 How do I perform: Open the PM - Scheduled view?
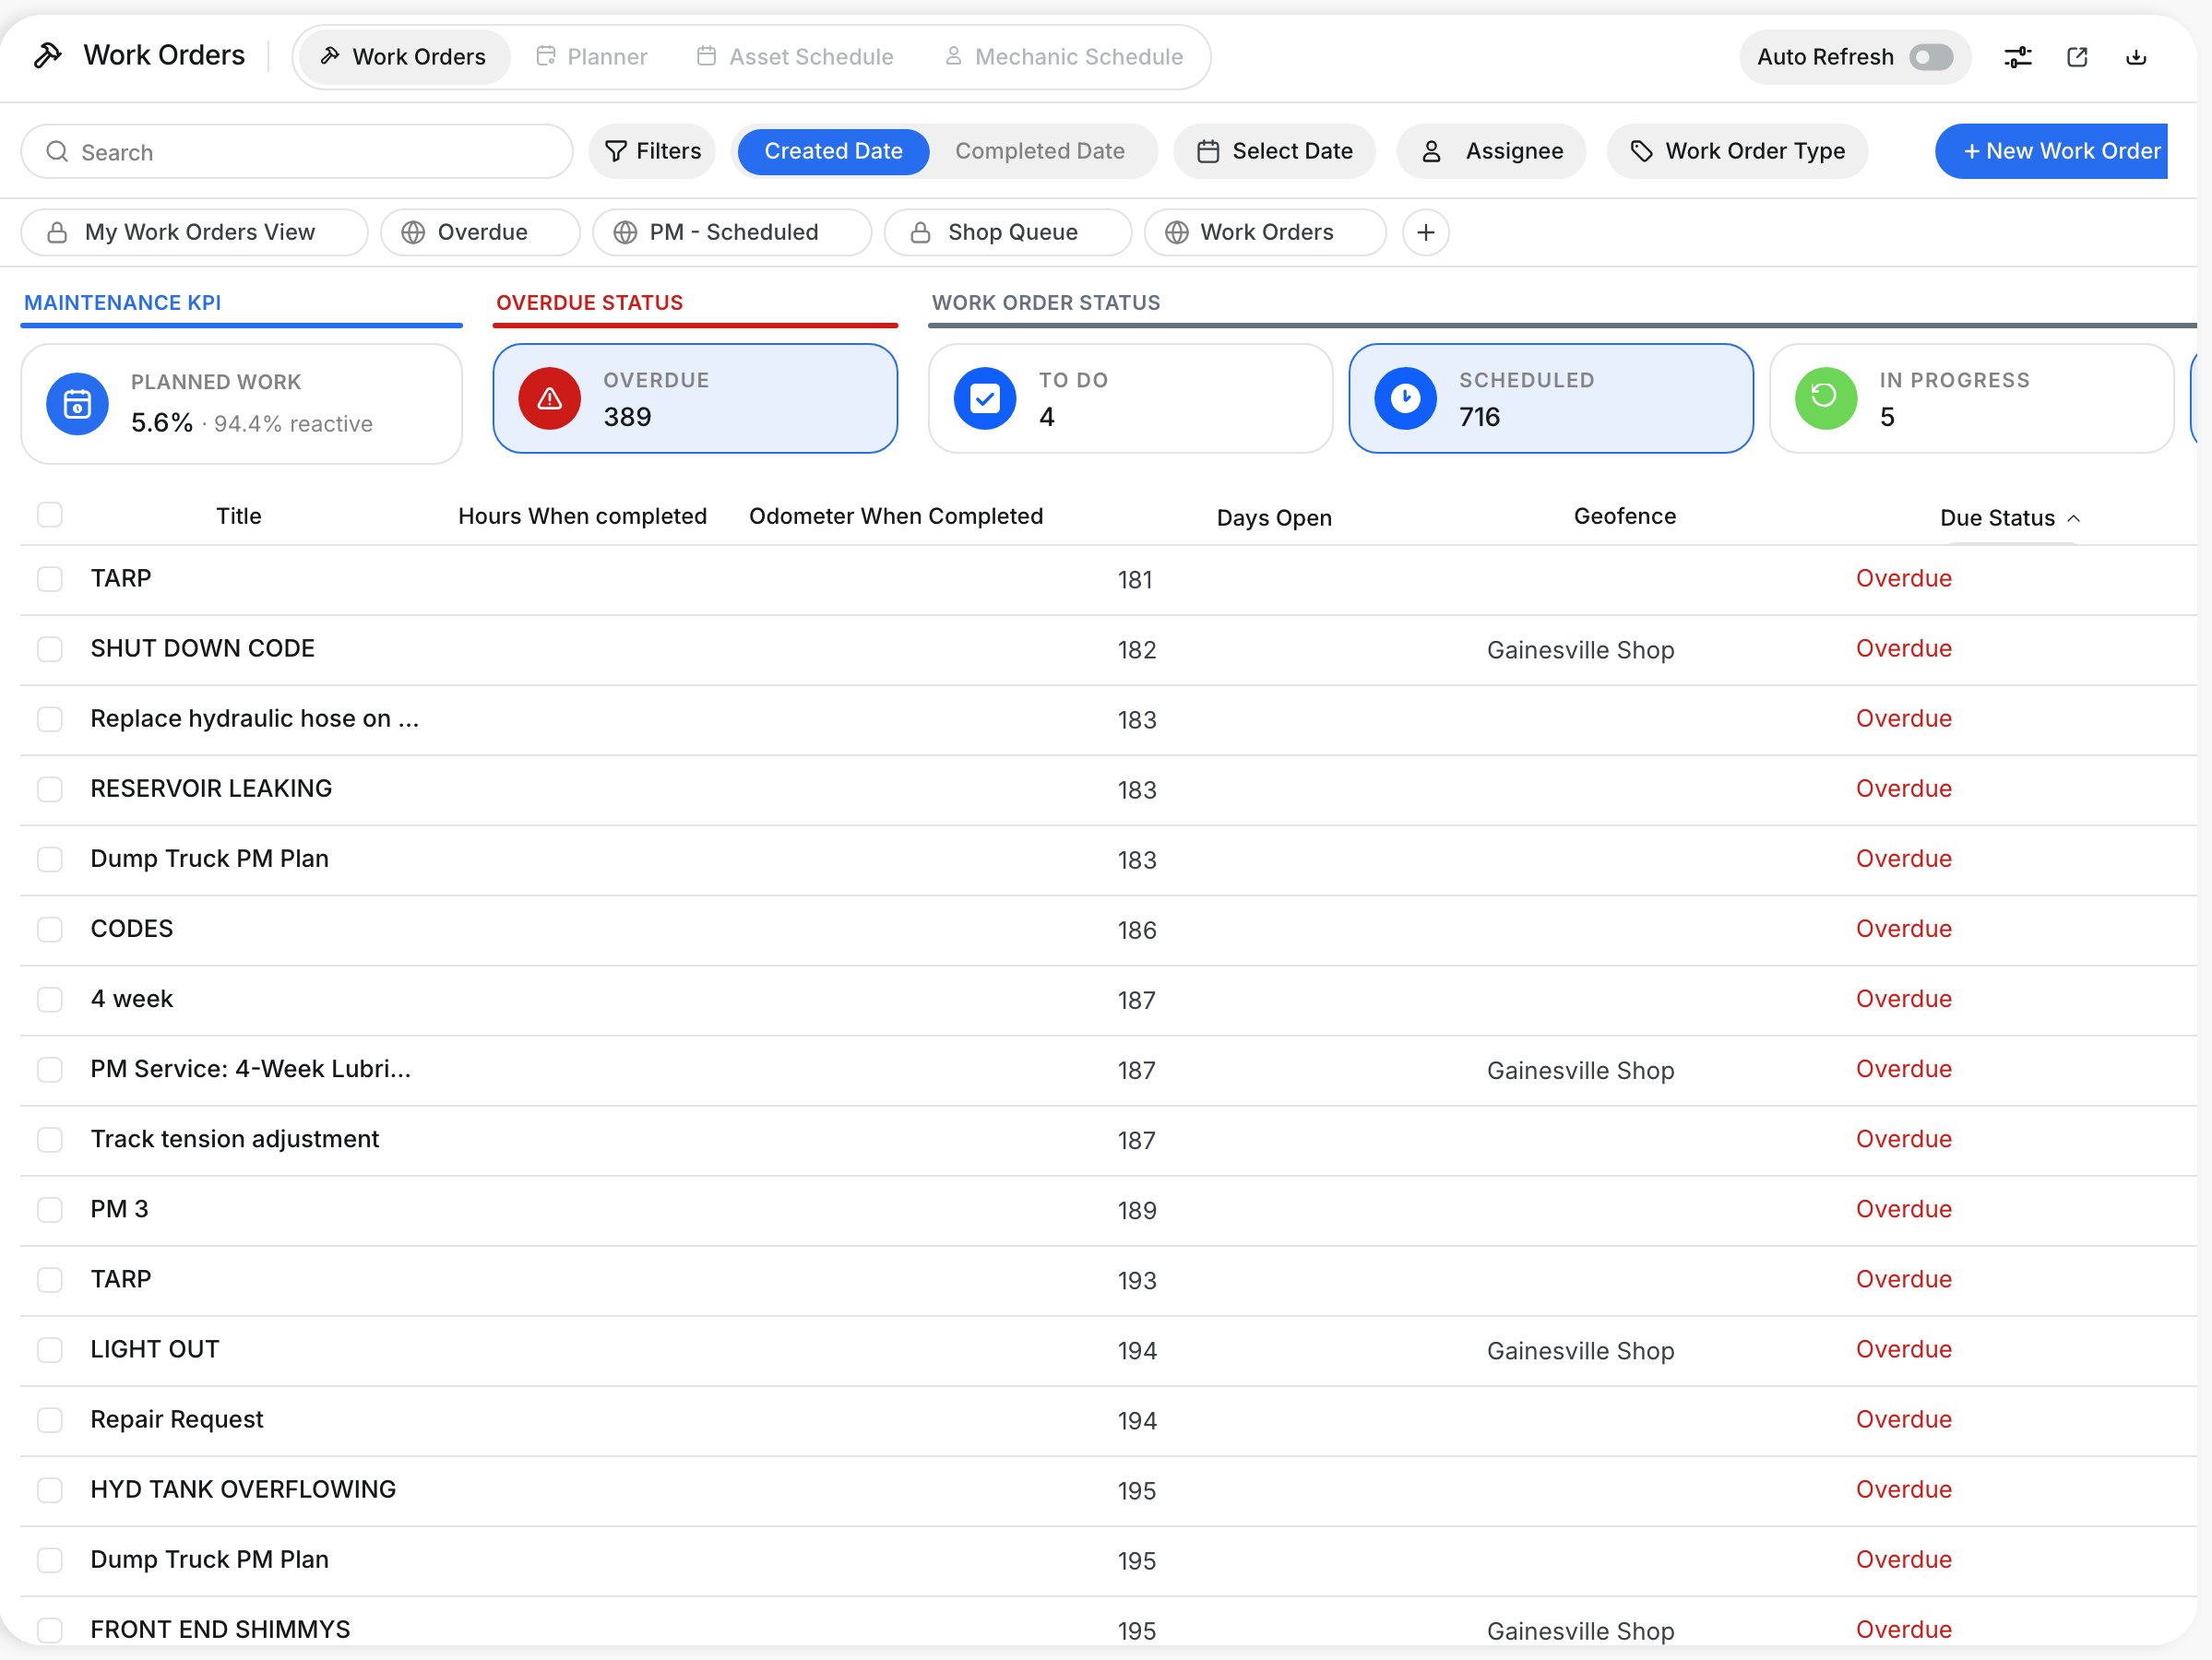tap(732, 232)
